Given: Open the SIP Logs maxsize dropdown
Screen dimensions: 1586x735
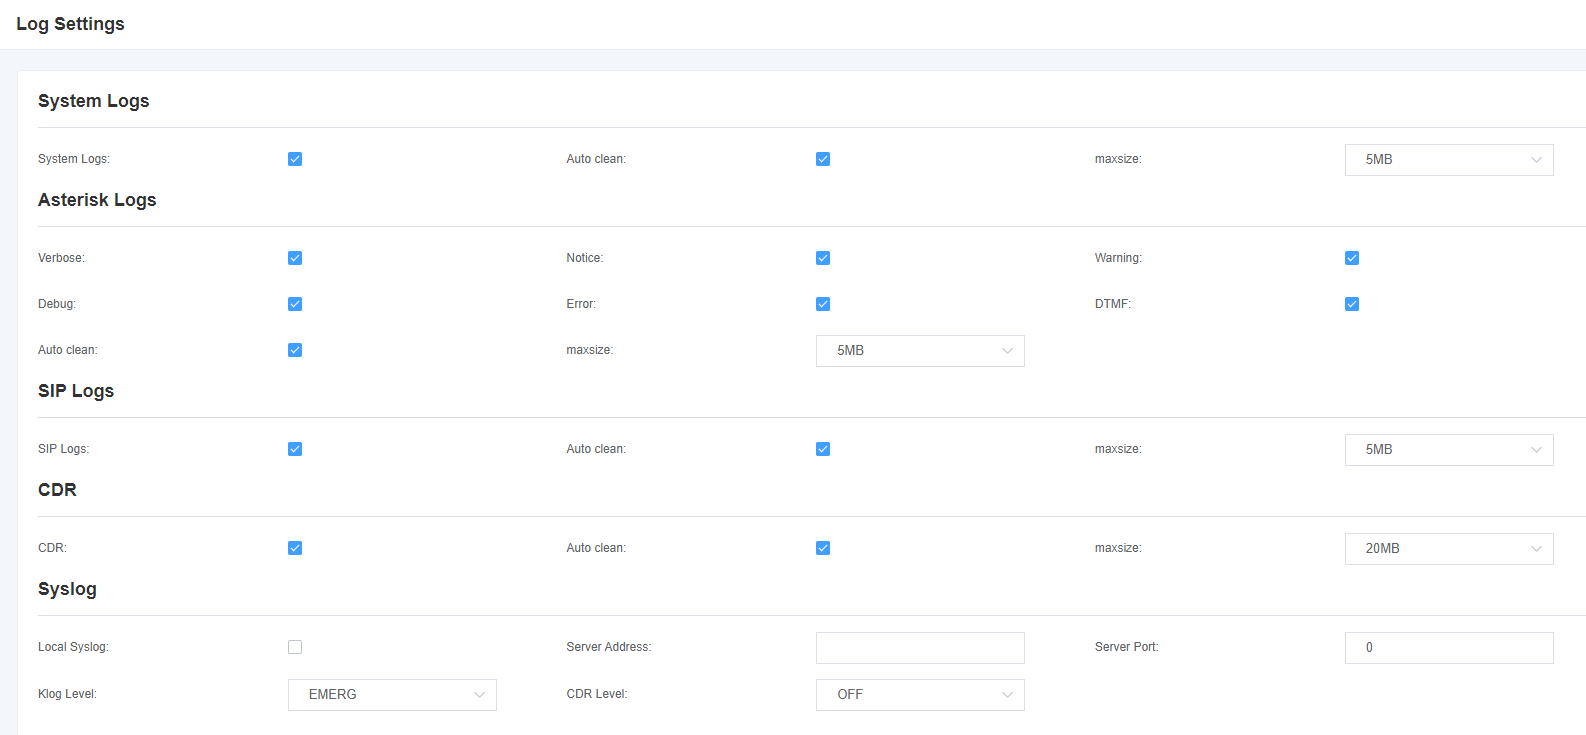Looking at the screenshot, I should point(1449,450).
